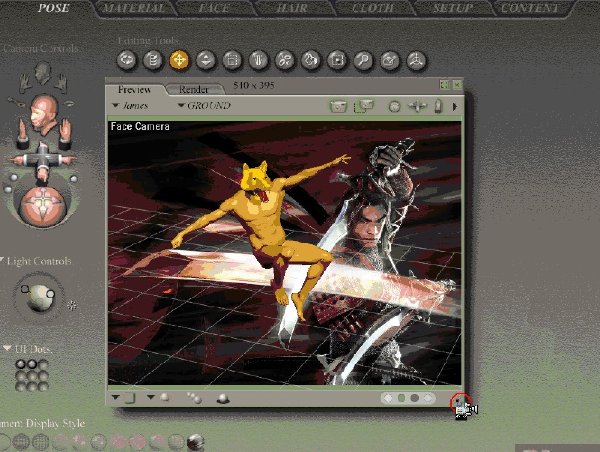Select the right light dot on the globe
The width and height of the screenshot is (600, 452).
[51, 294]
